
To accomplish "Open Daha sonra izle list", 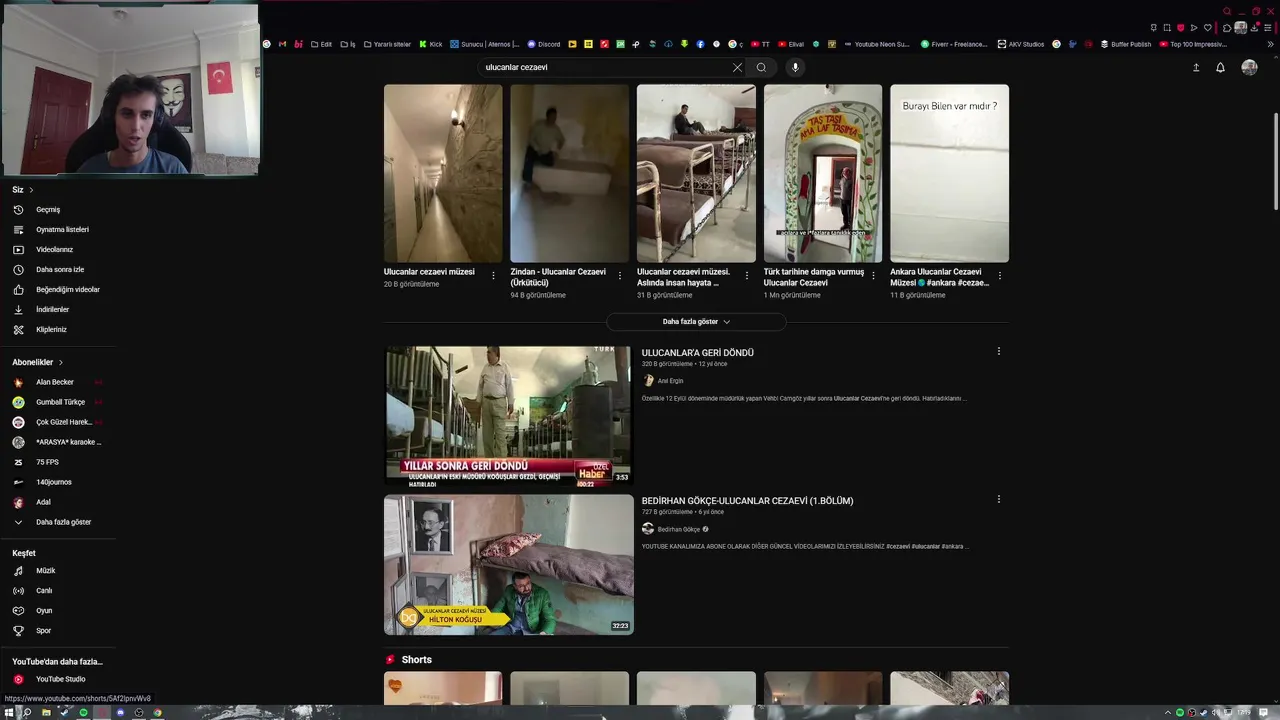I will [58, 269].
